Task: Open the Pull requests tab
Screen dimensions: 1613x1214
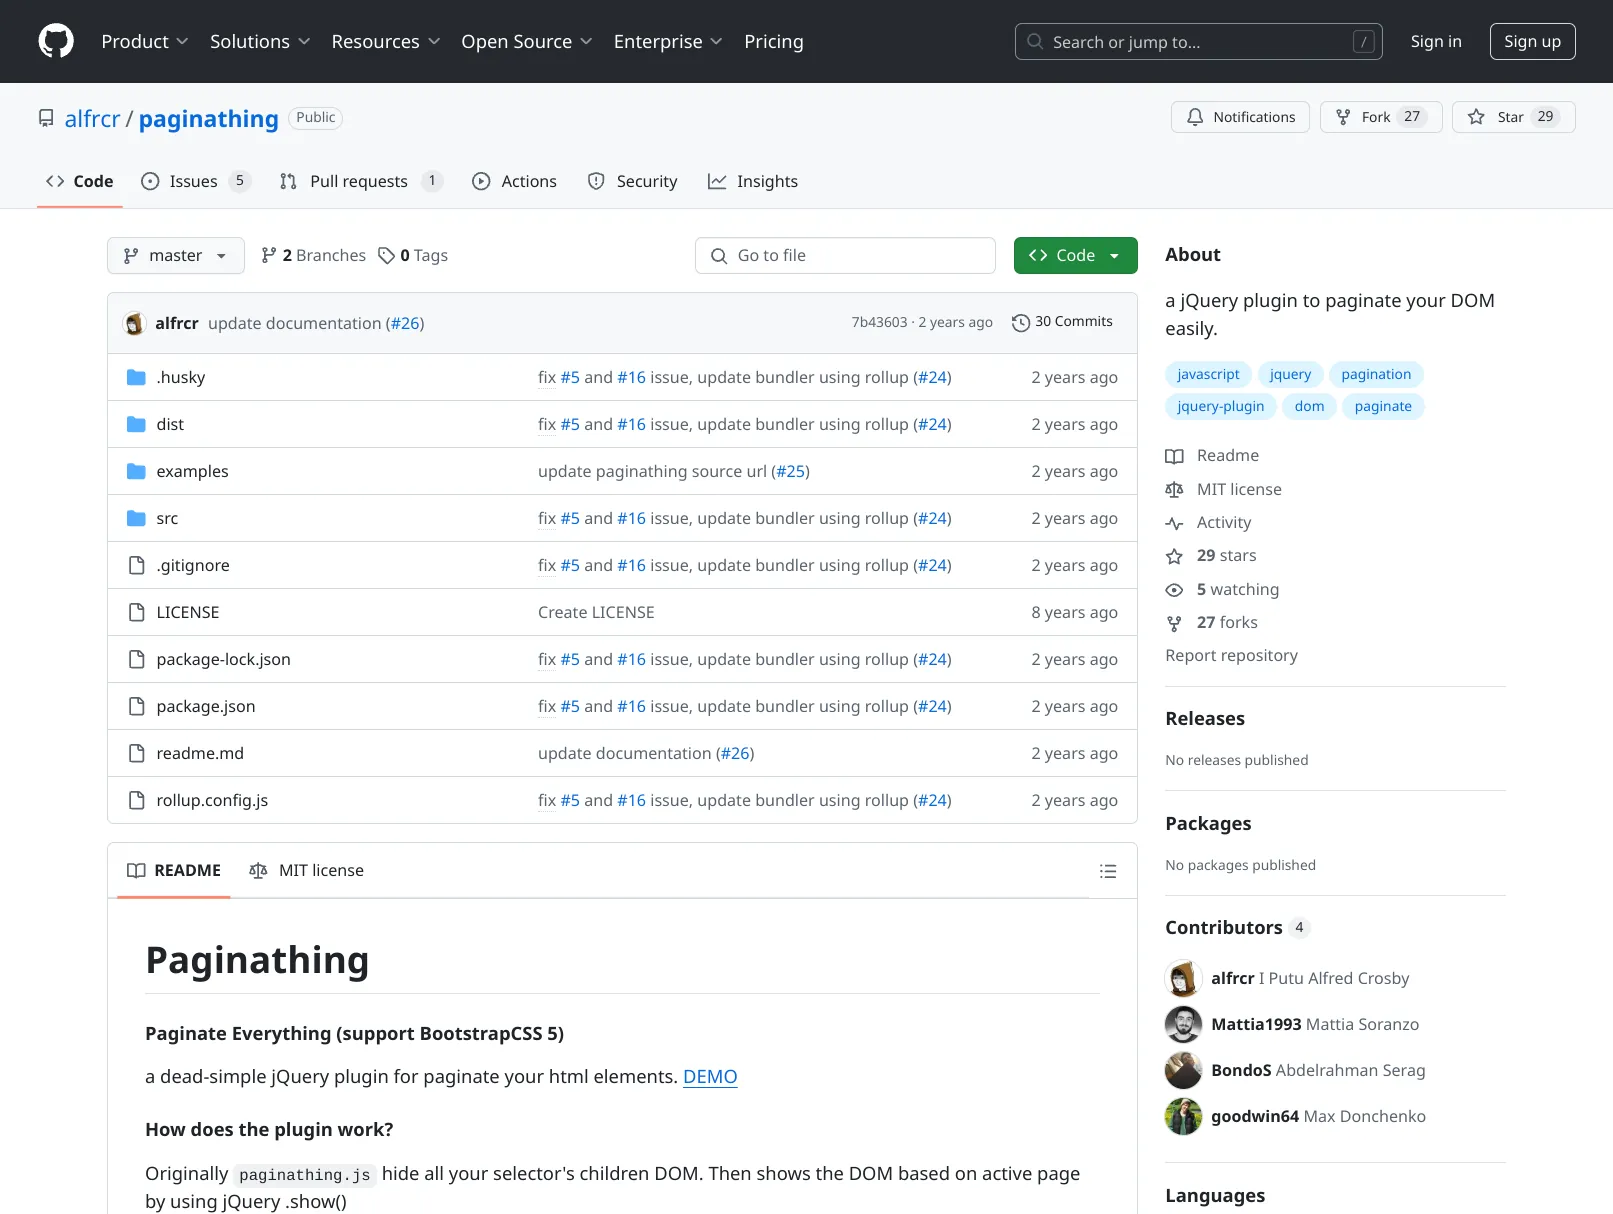Action: click(x=361, y=181)
